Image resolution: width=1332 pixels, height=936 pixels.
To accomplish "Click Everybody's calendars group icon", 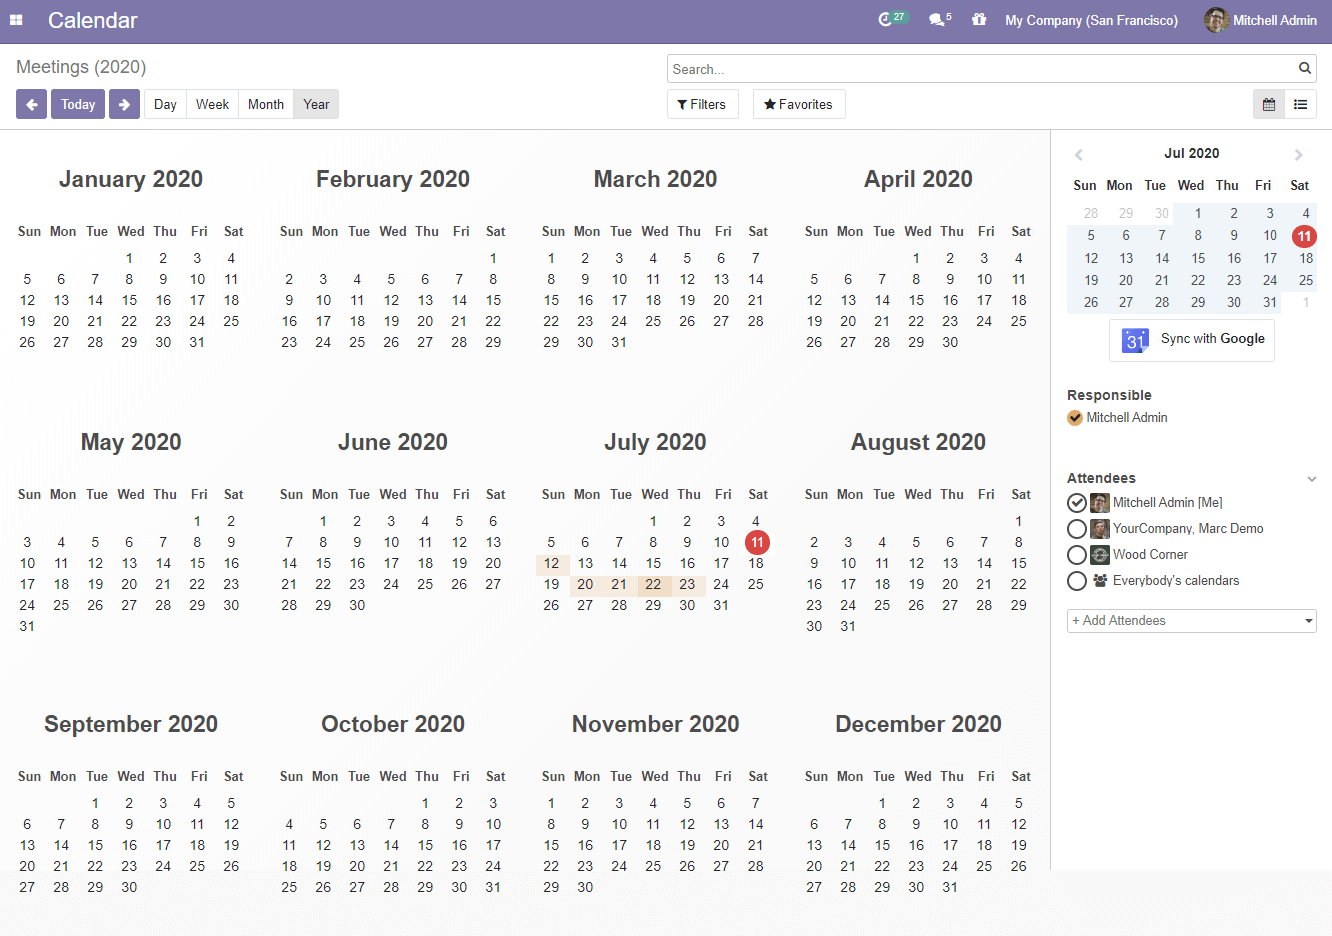I will coord(1100,580).
